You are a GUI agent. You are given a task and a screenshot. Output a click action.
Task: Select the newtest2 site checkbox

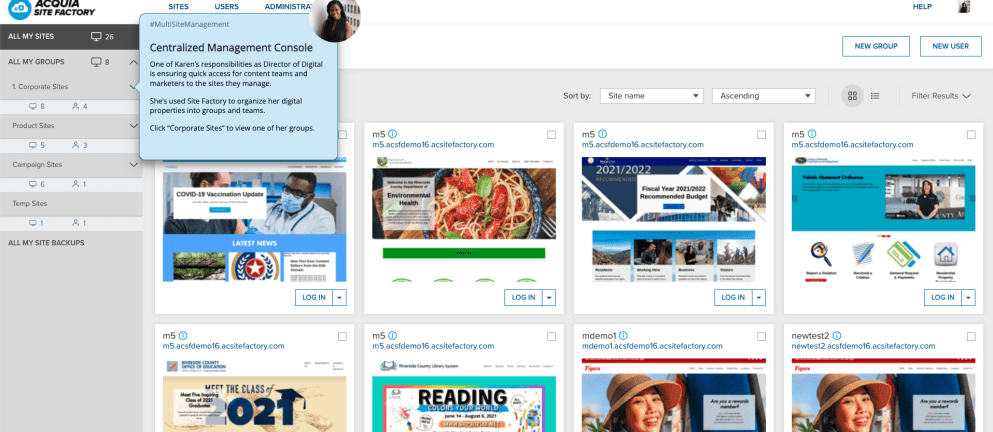pos(971,336)
